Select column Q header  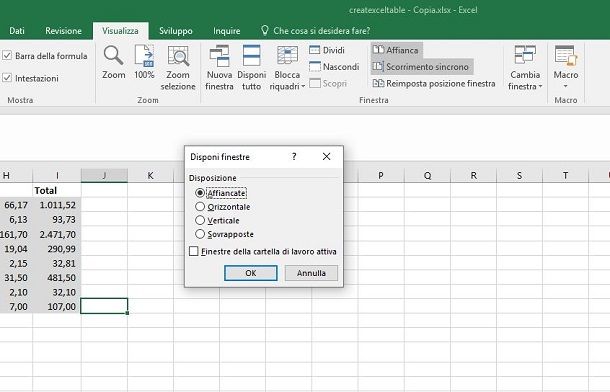coord(428,175)
